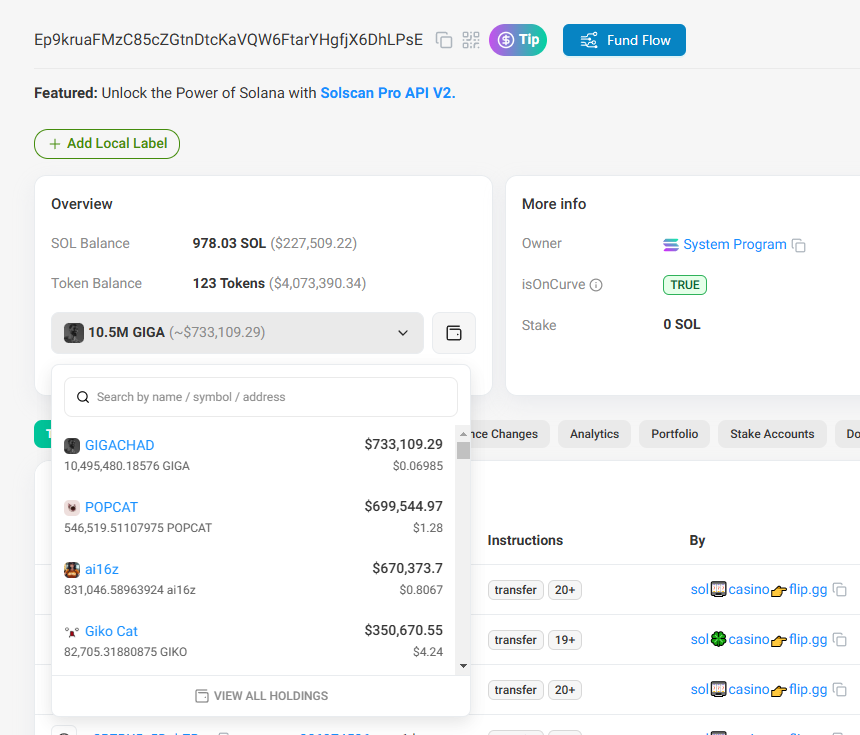Expand the 19+ instructions badge

pyautogui.click(x=565, y=640)
